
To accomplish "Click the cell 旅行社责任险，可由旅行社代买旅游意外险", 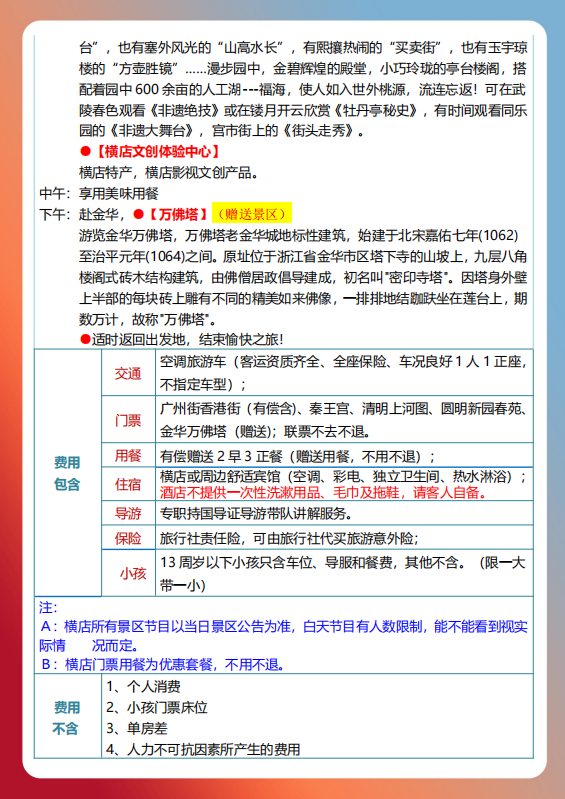I will click(x=344, y=538).
